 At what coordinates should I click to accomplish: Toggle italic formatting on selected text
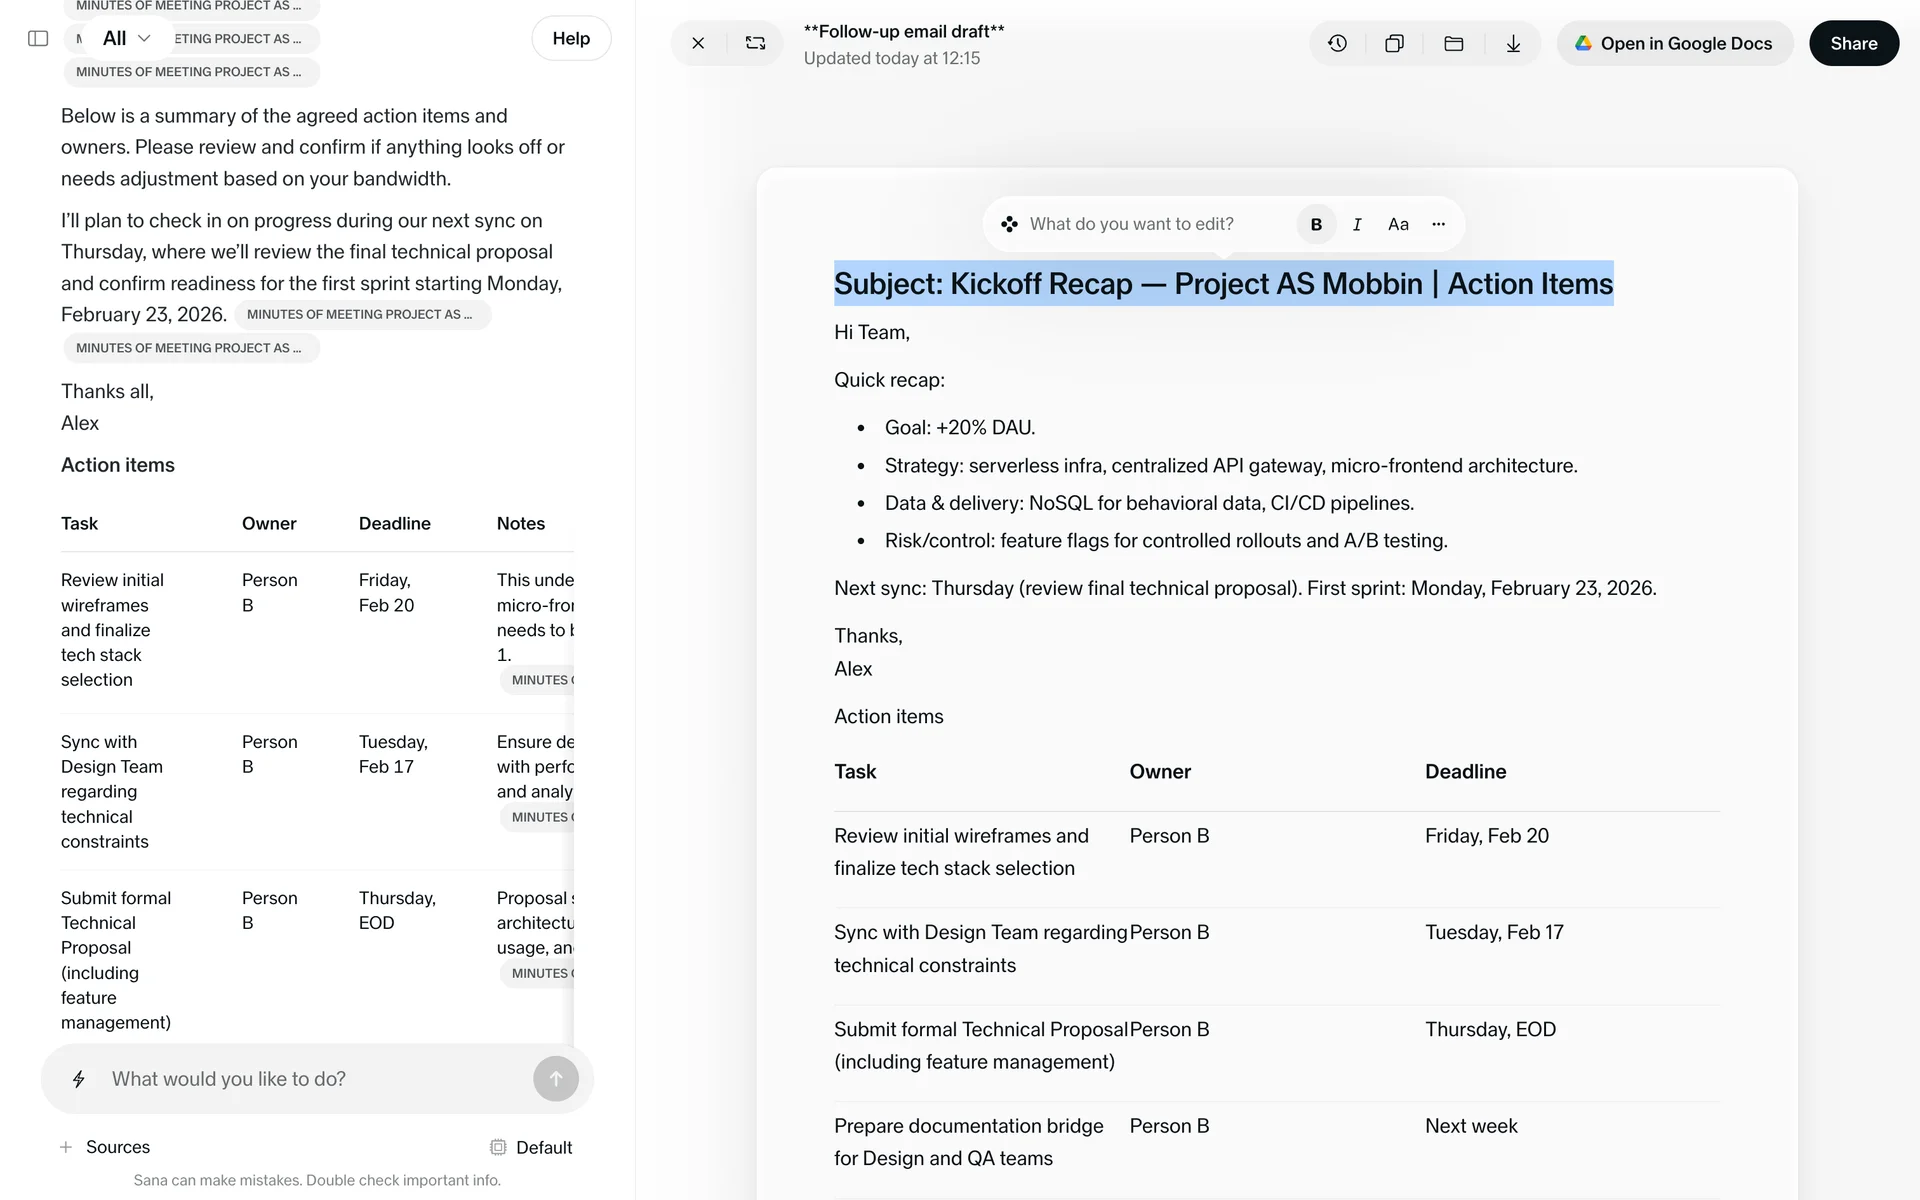(1357, 224)
